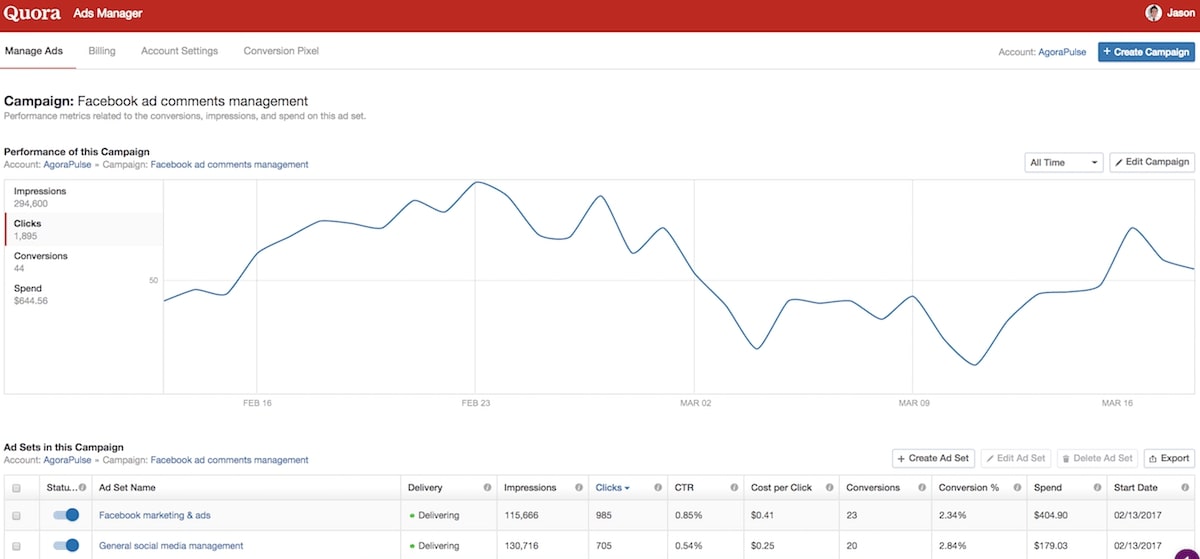
Task: Toggle status switch for General social media management
Action: coord(66,545)
